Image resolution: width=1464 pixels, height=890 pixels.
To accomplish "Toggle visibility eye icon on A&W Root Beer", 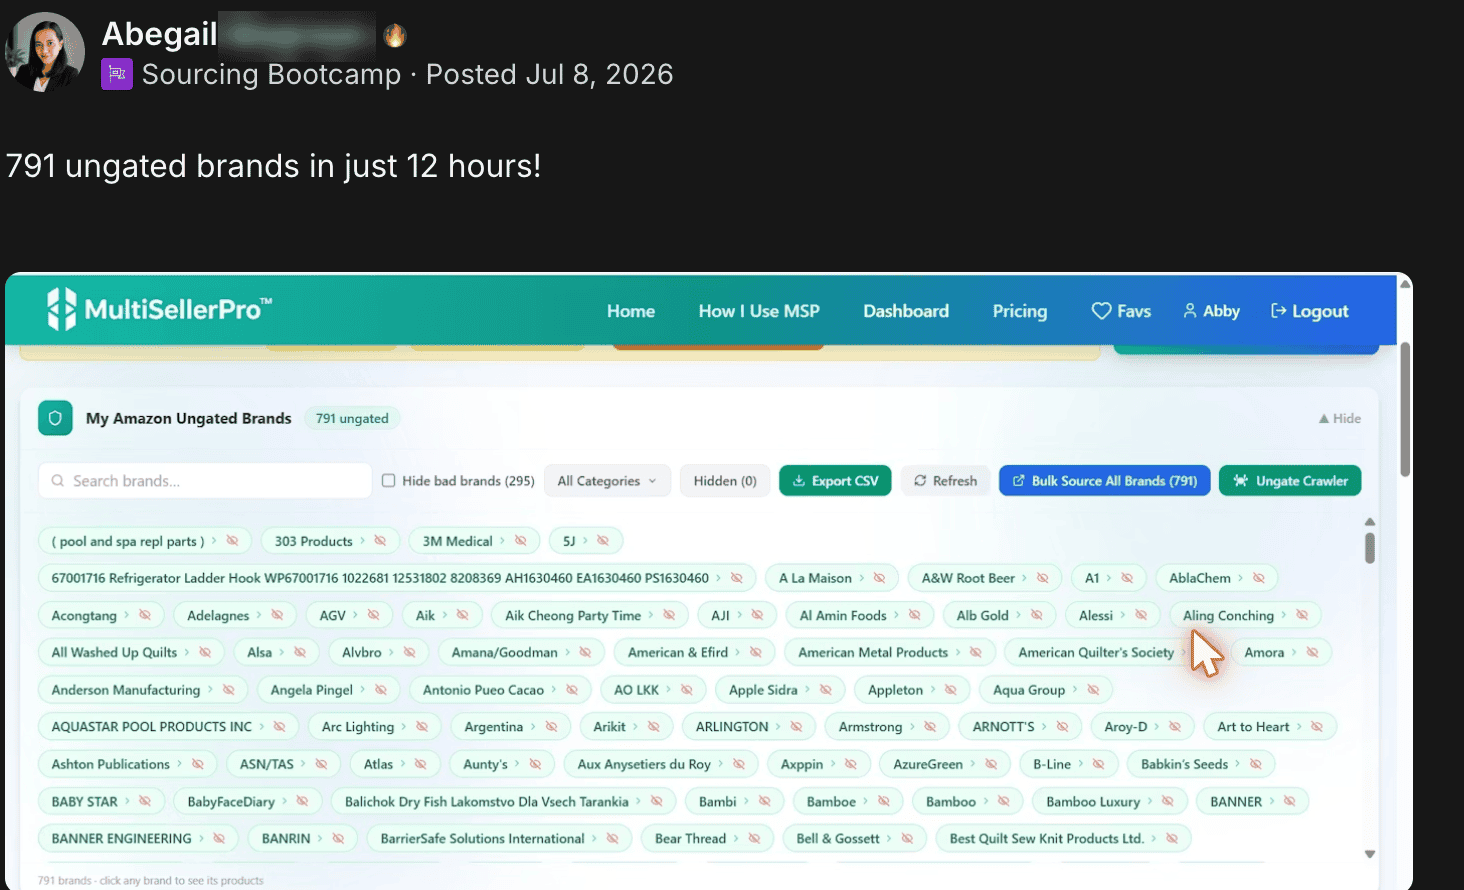I will click(x=1042, y=578).
